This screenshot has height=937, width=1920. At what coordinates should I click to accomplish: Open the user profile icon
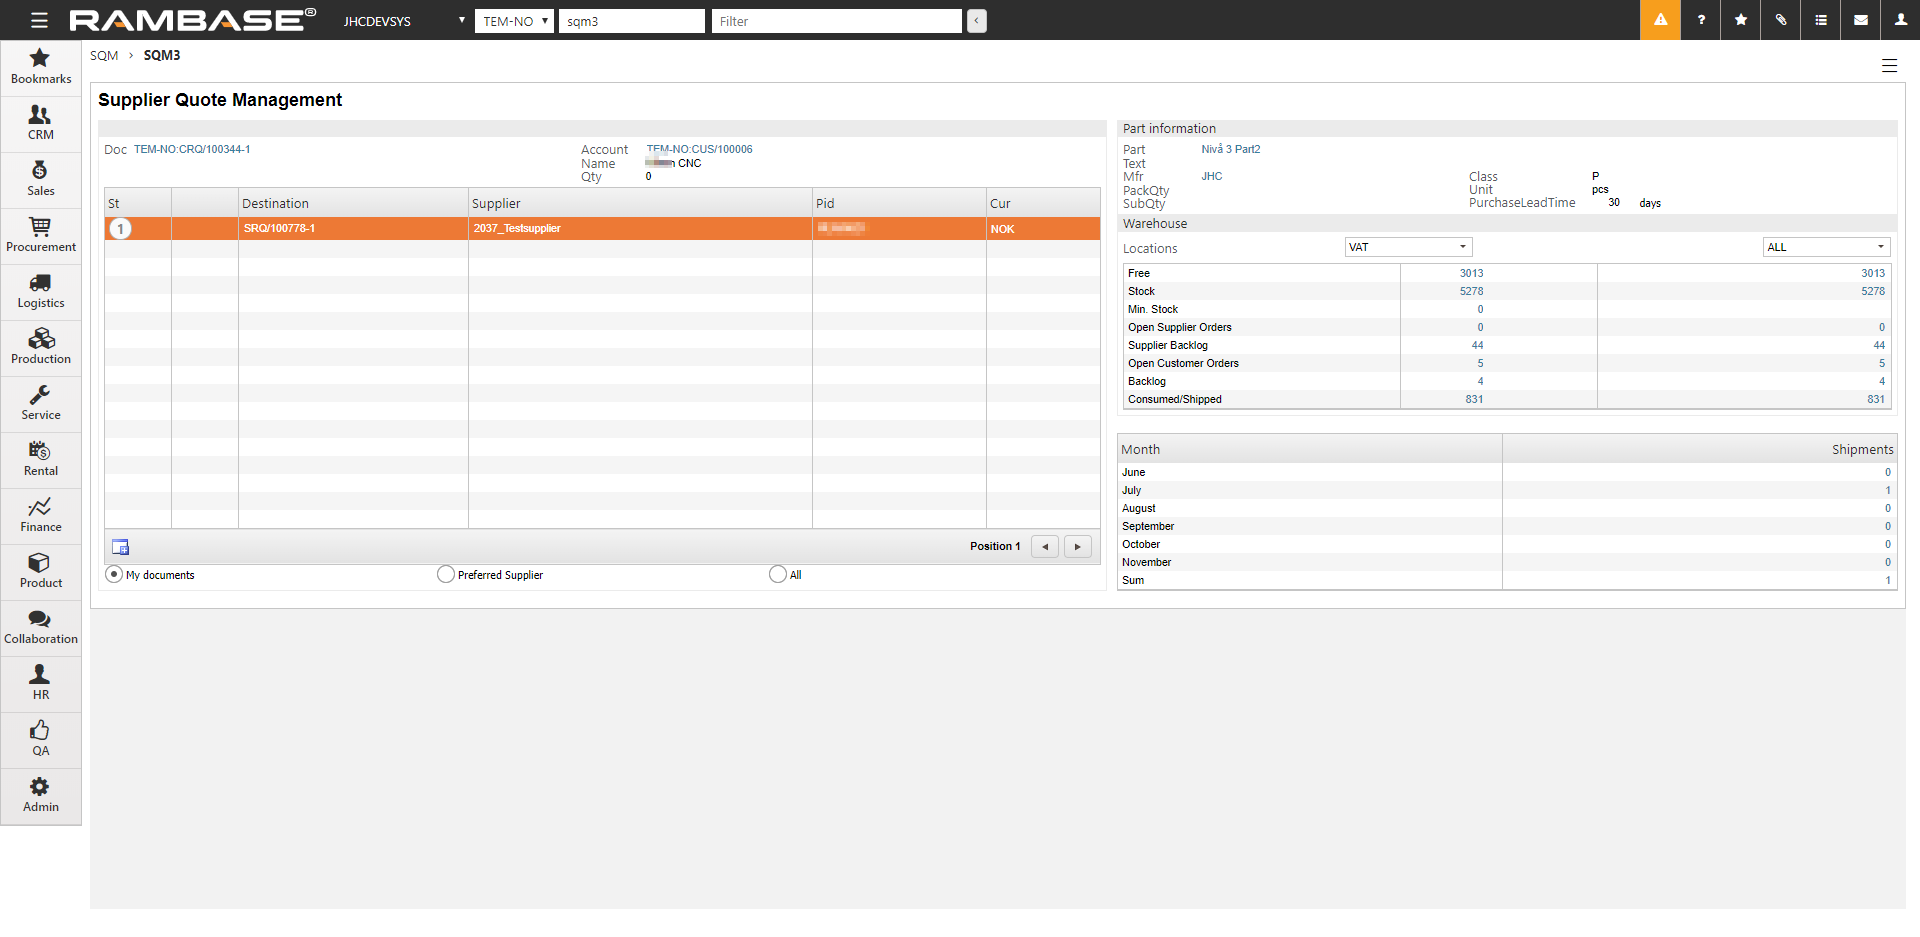tap(1900, 20)
